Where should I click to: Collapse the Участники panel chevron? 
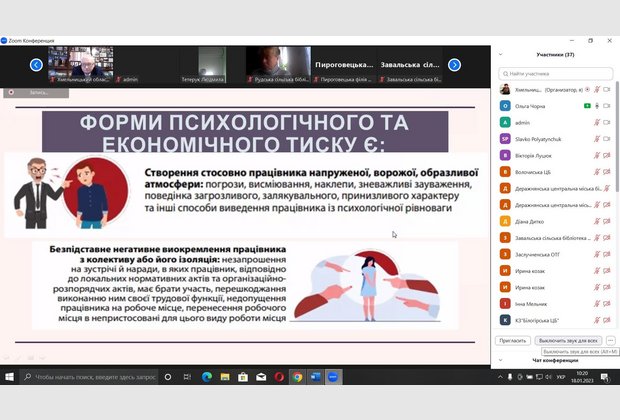tap(499, 55)
